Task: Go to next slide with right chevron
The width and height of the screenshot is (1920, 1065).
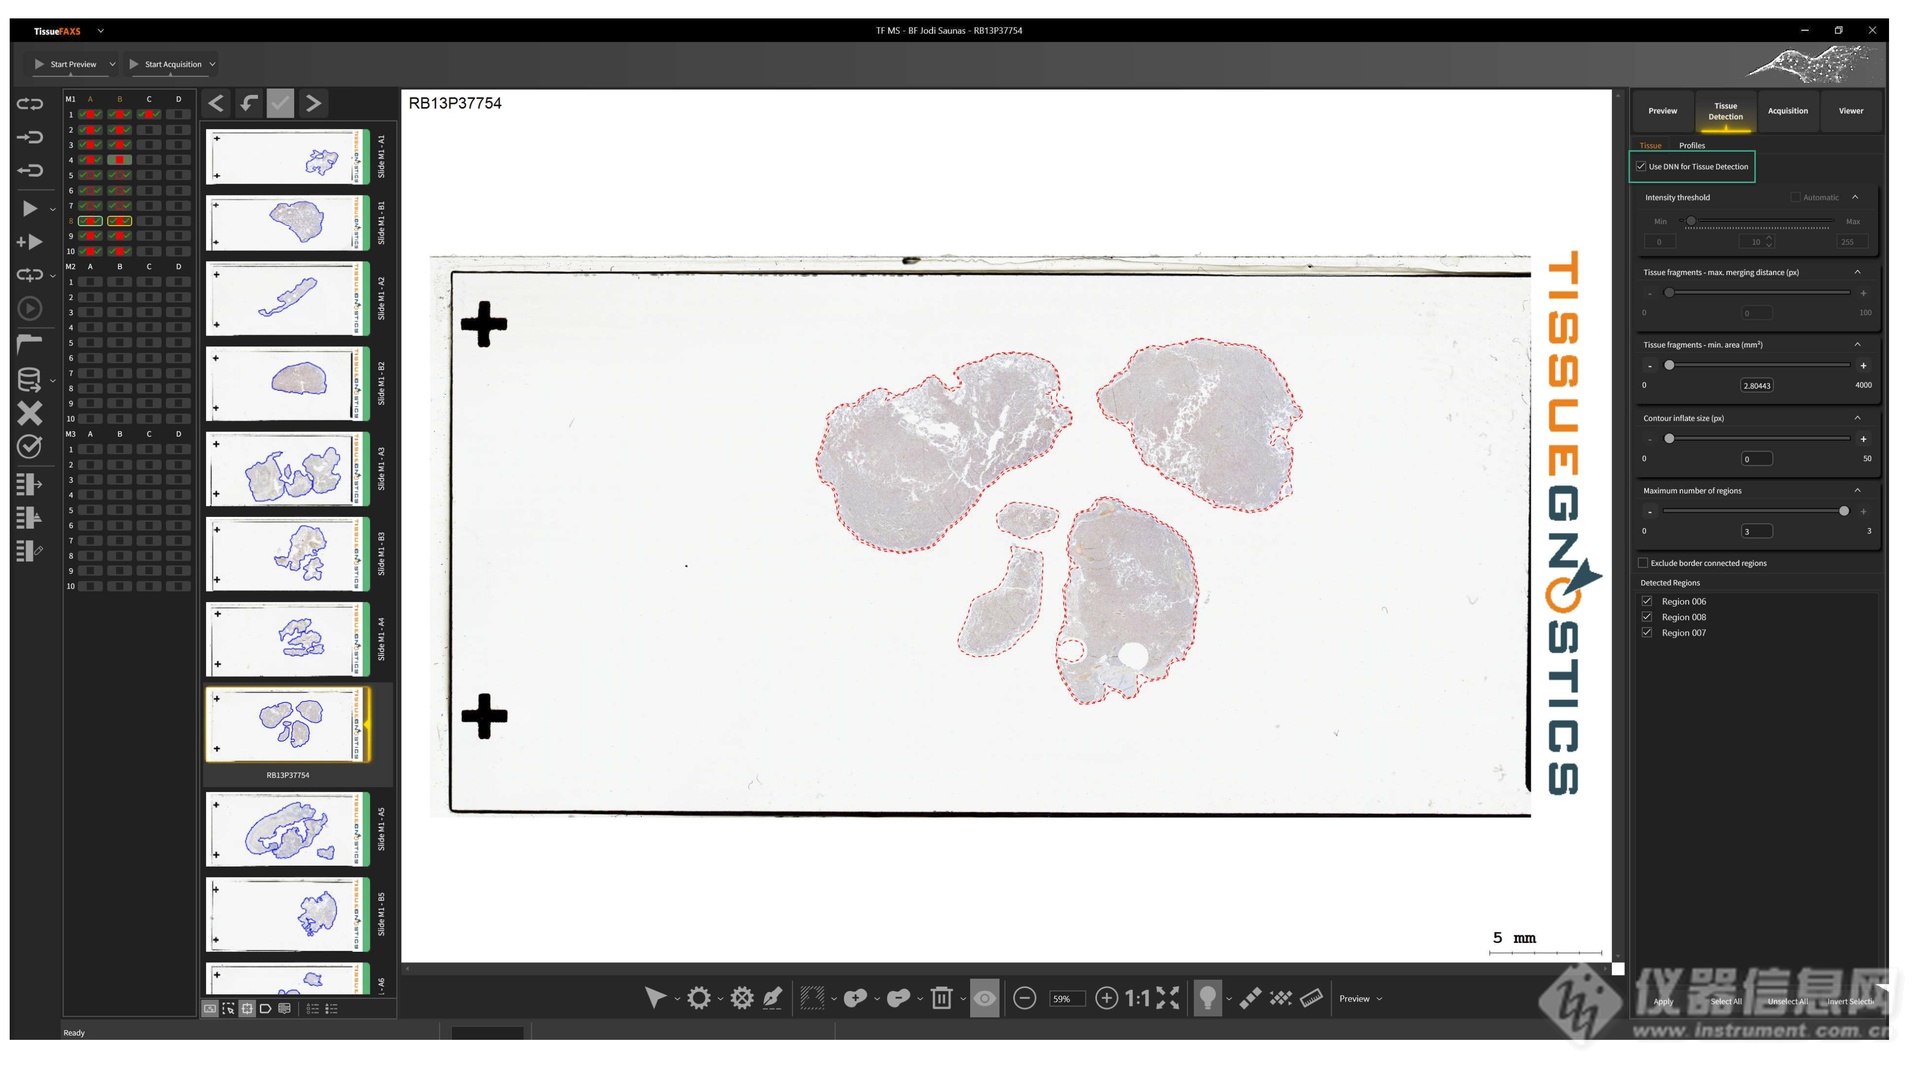Action: [313, 103]
